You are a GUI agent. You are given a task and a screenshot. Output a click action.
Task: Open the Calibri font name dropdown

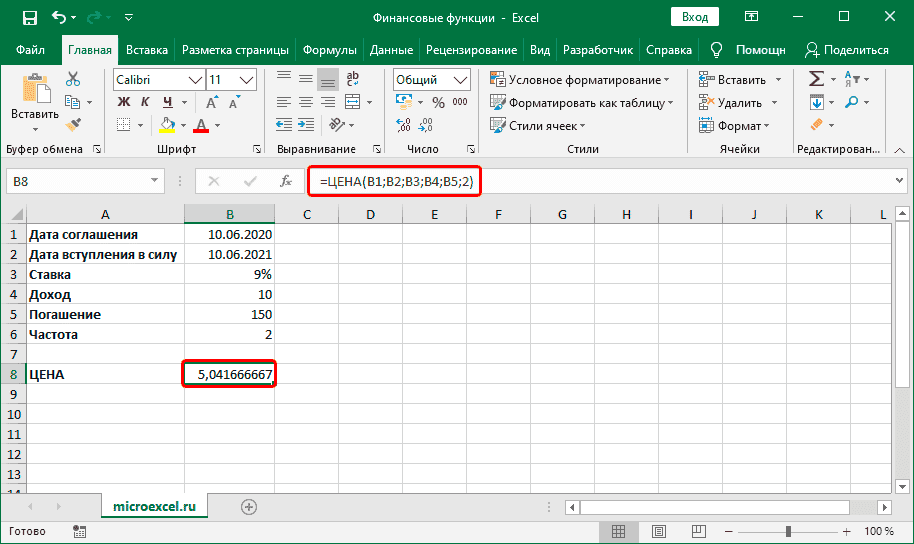pyautogui.click(x=194, y=79)
